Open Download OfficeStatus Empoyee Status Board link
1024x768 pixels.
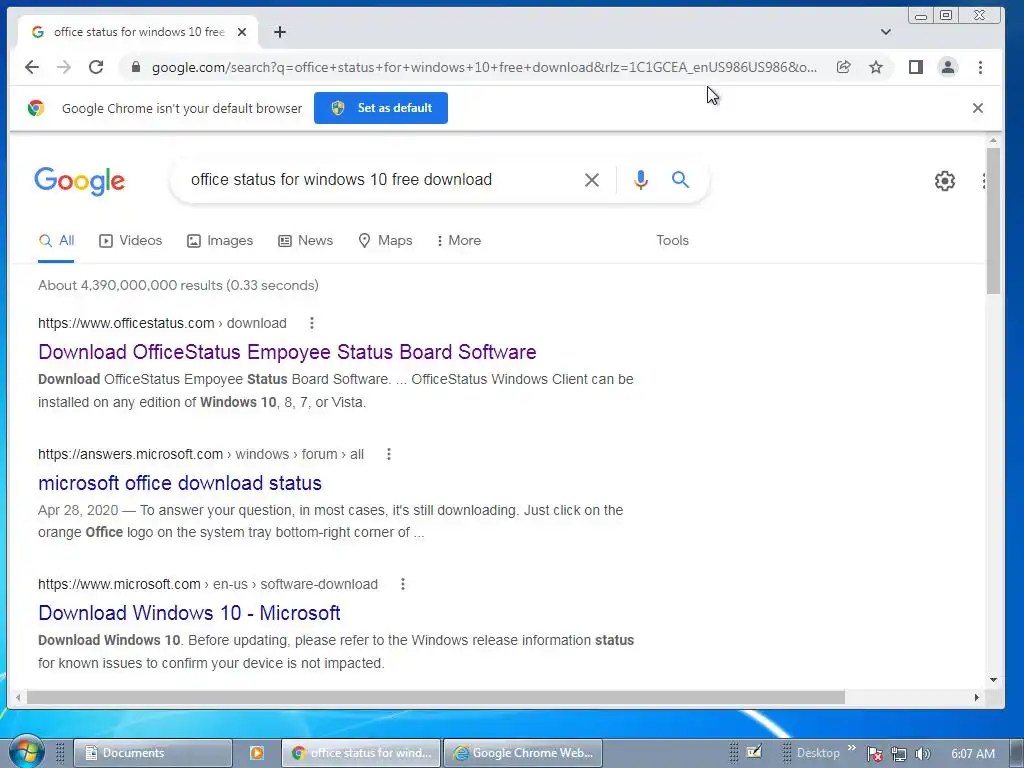click(287, 352)
